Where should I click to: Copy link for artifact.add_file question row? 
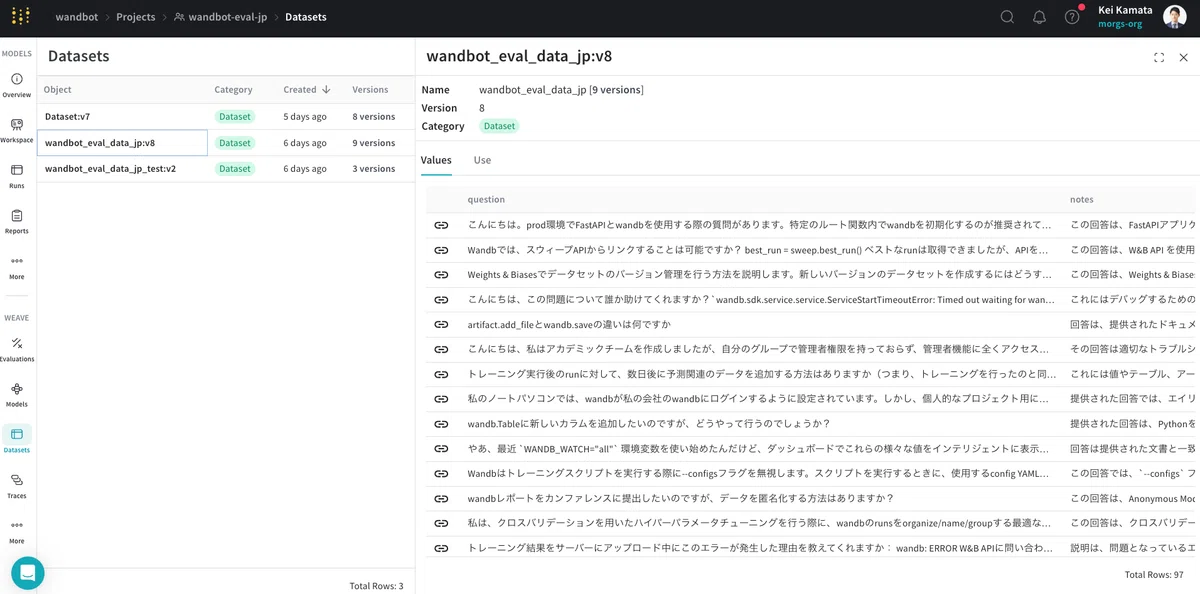pos(441,324)
